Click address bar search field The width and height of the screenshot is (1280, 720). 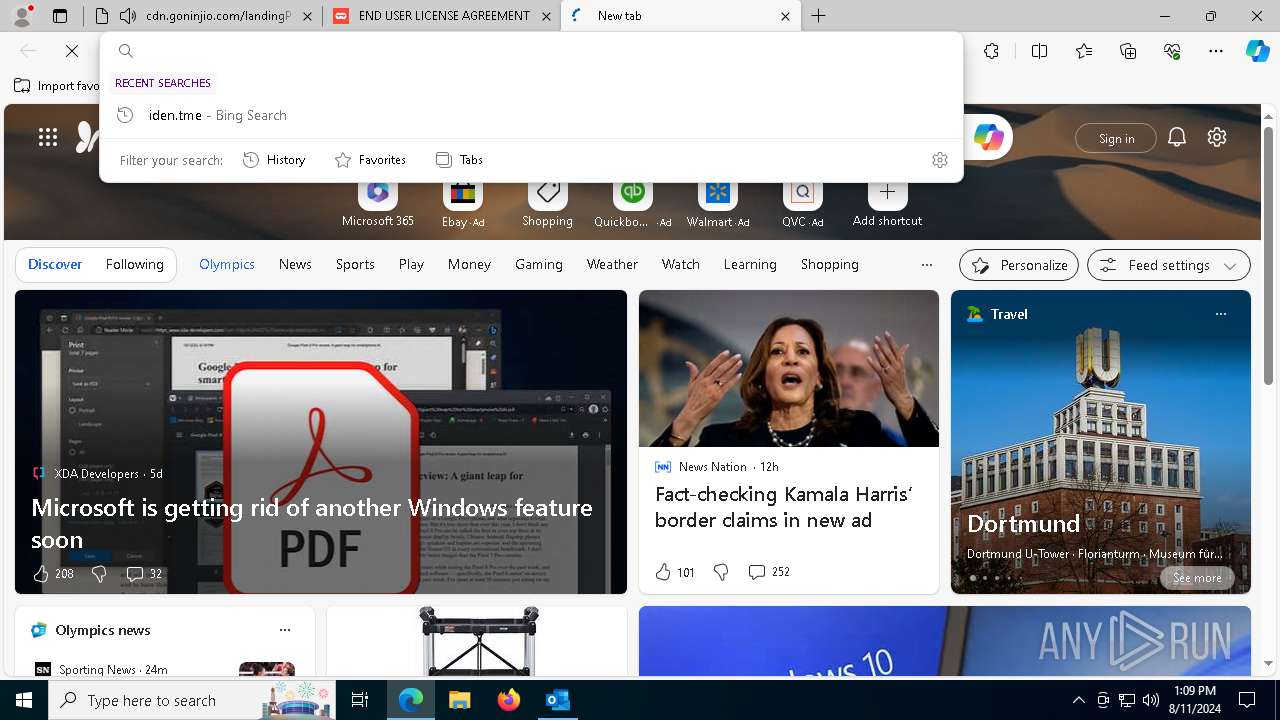(x=531, y=51)
